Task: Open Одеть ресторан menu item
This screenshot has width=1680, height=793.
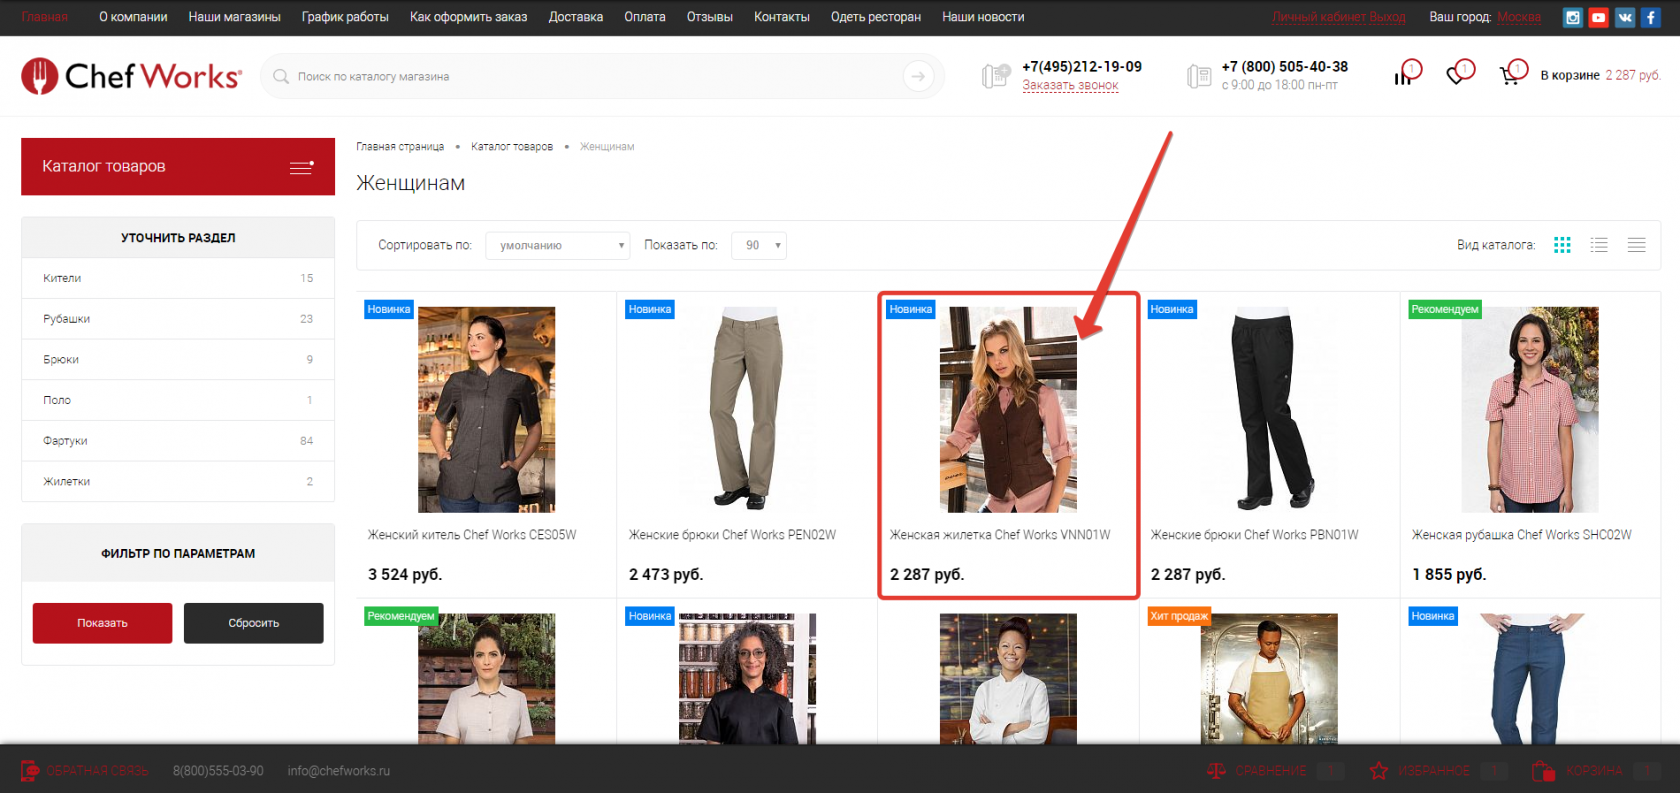Action: (876, 17)
